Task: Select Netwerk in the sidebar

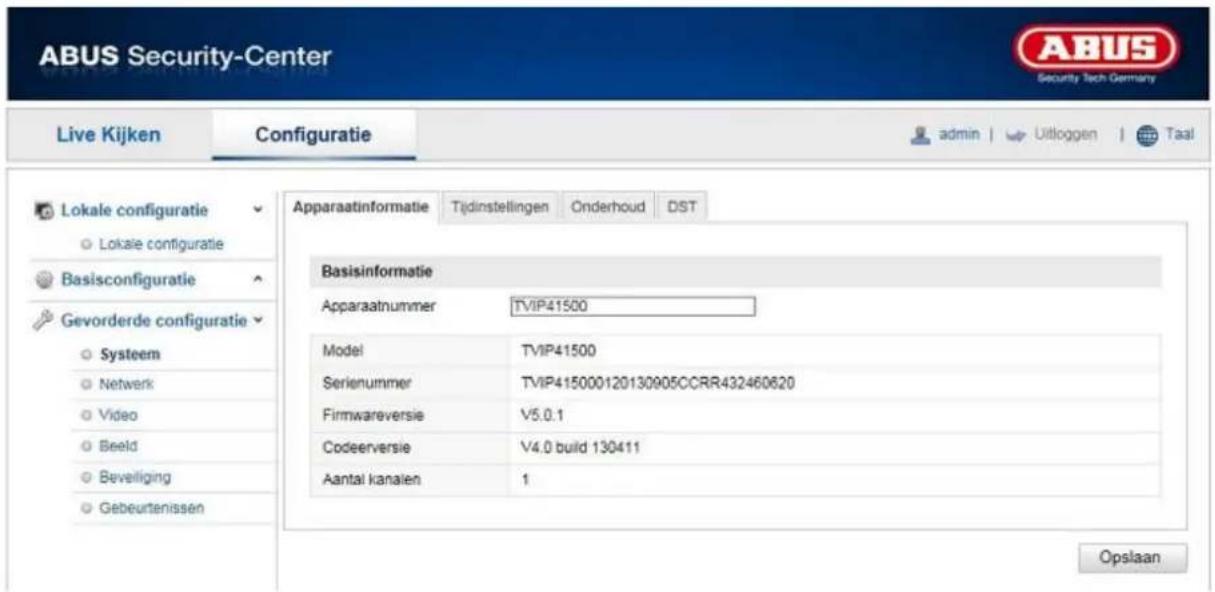Action: click(x=126, y=384)
